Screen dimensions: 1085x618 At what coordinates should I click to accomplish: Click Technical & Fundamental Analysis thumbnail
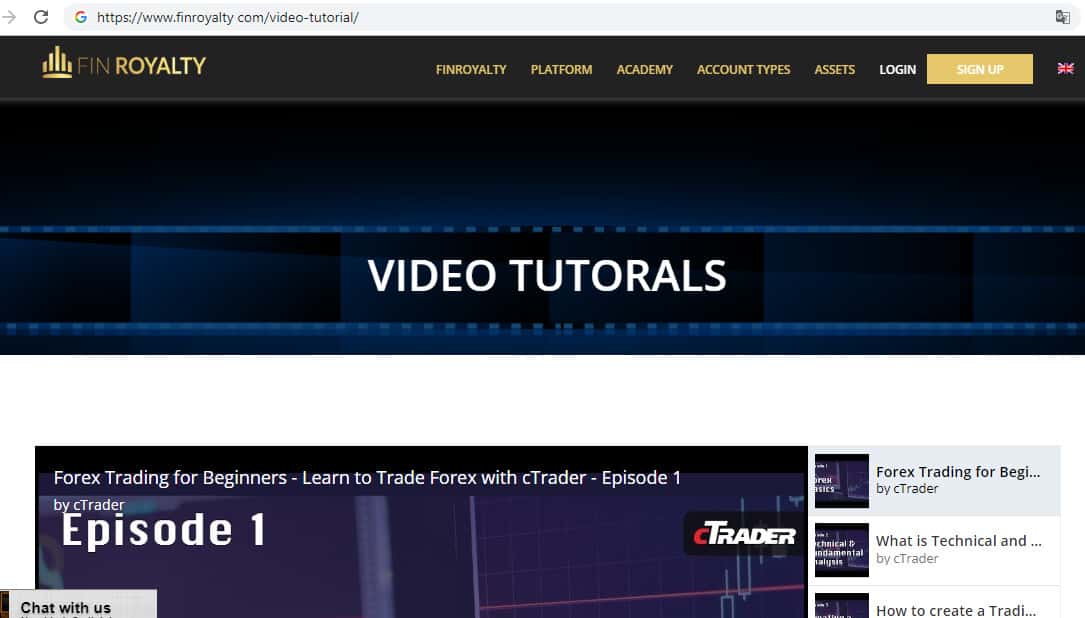(x=841, y=550)
